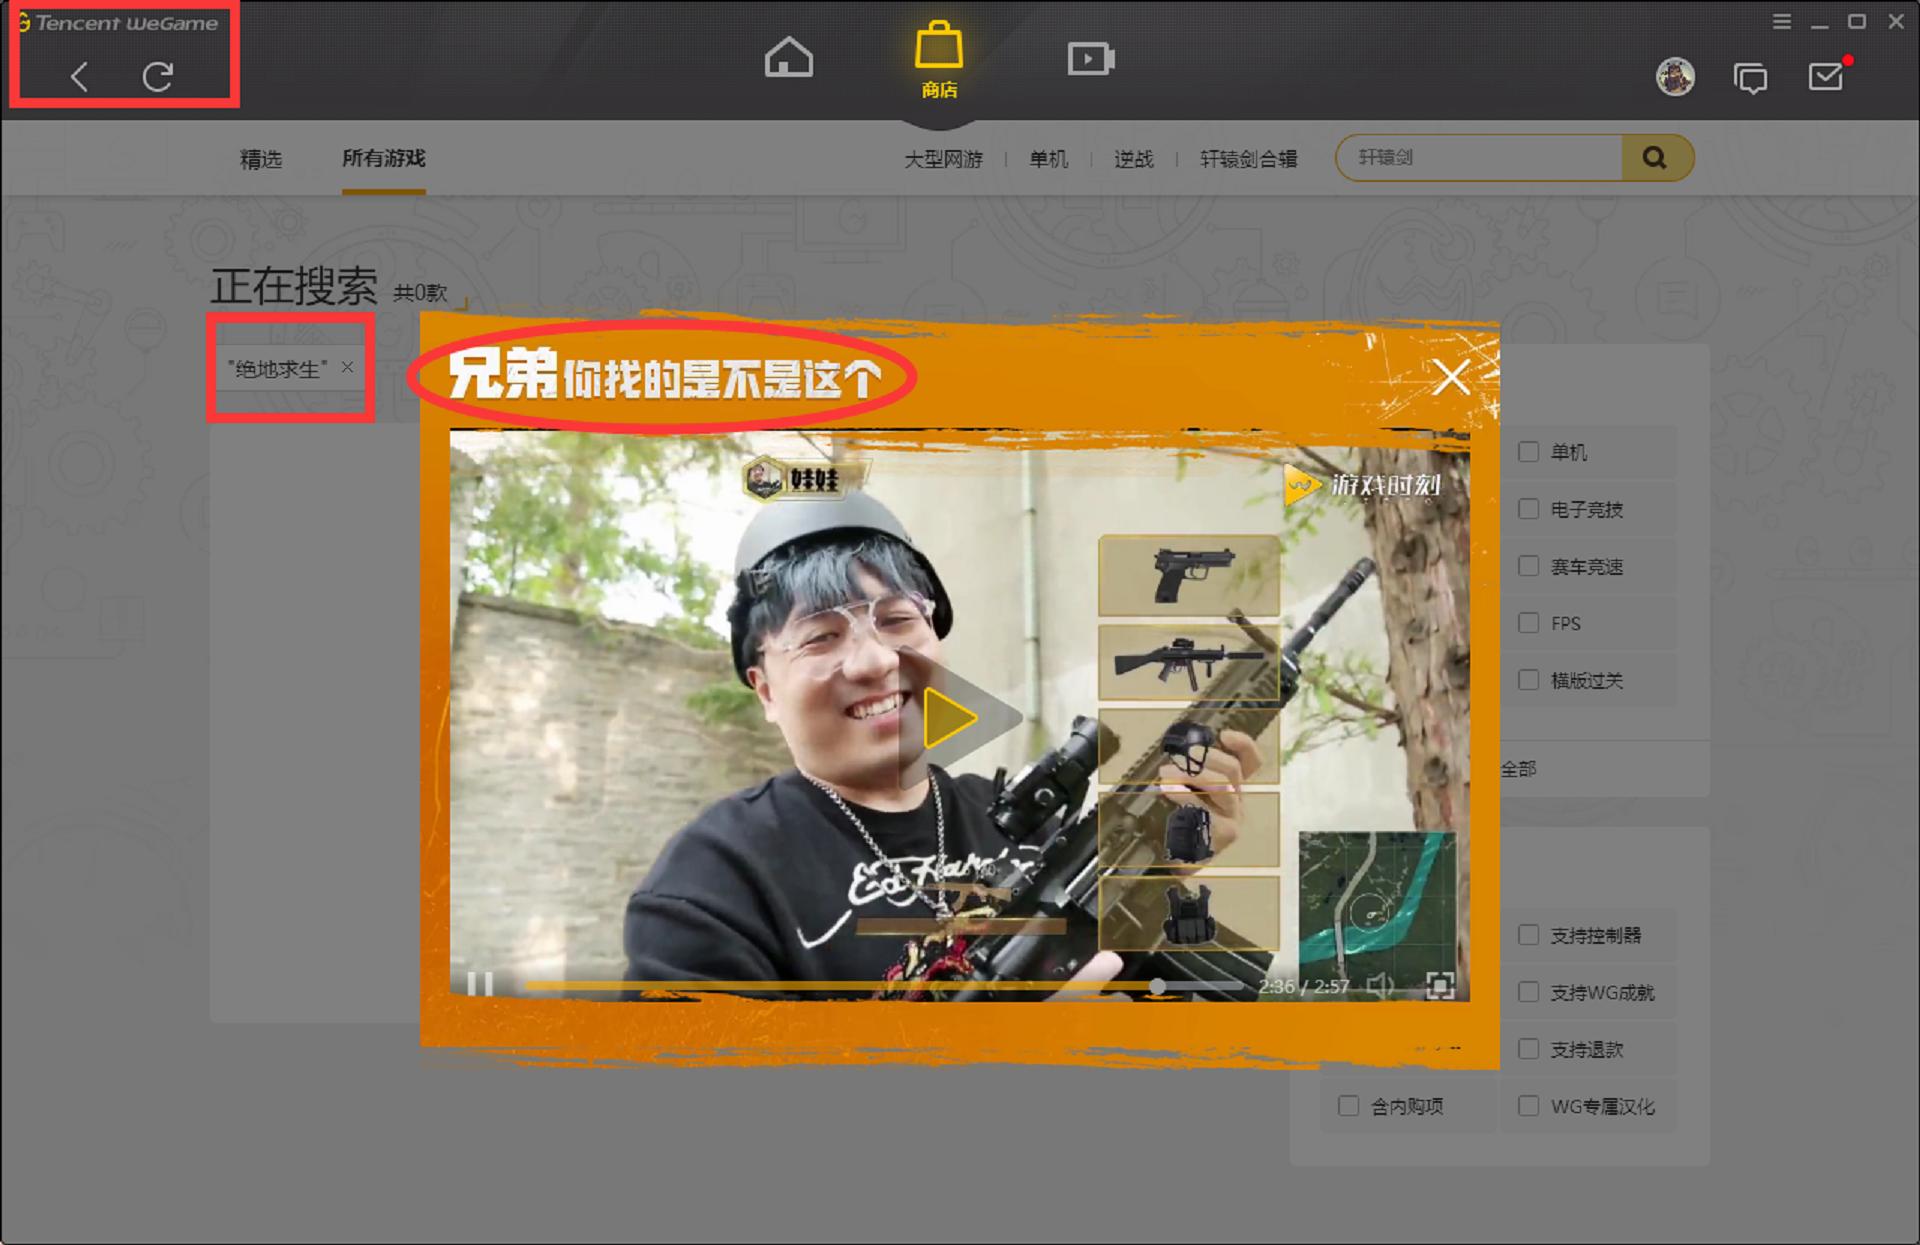
Task: Enable the FPS filter checkbox
Action: tap(1528, 623)
